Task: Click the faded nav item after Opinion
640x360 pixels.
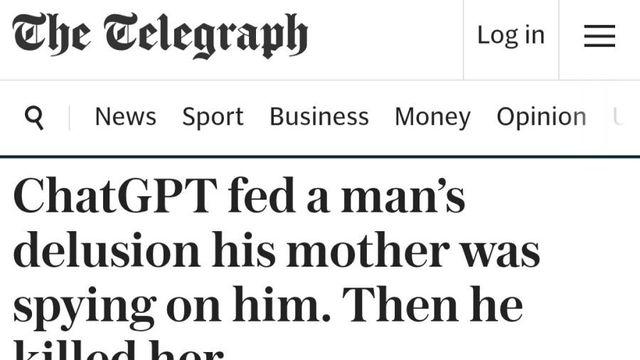Action: pos(618,117)
